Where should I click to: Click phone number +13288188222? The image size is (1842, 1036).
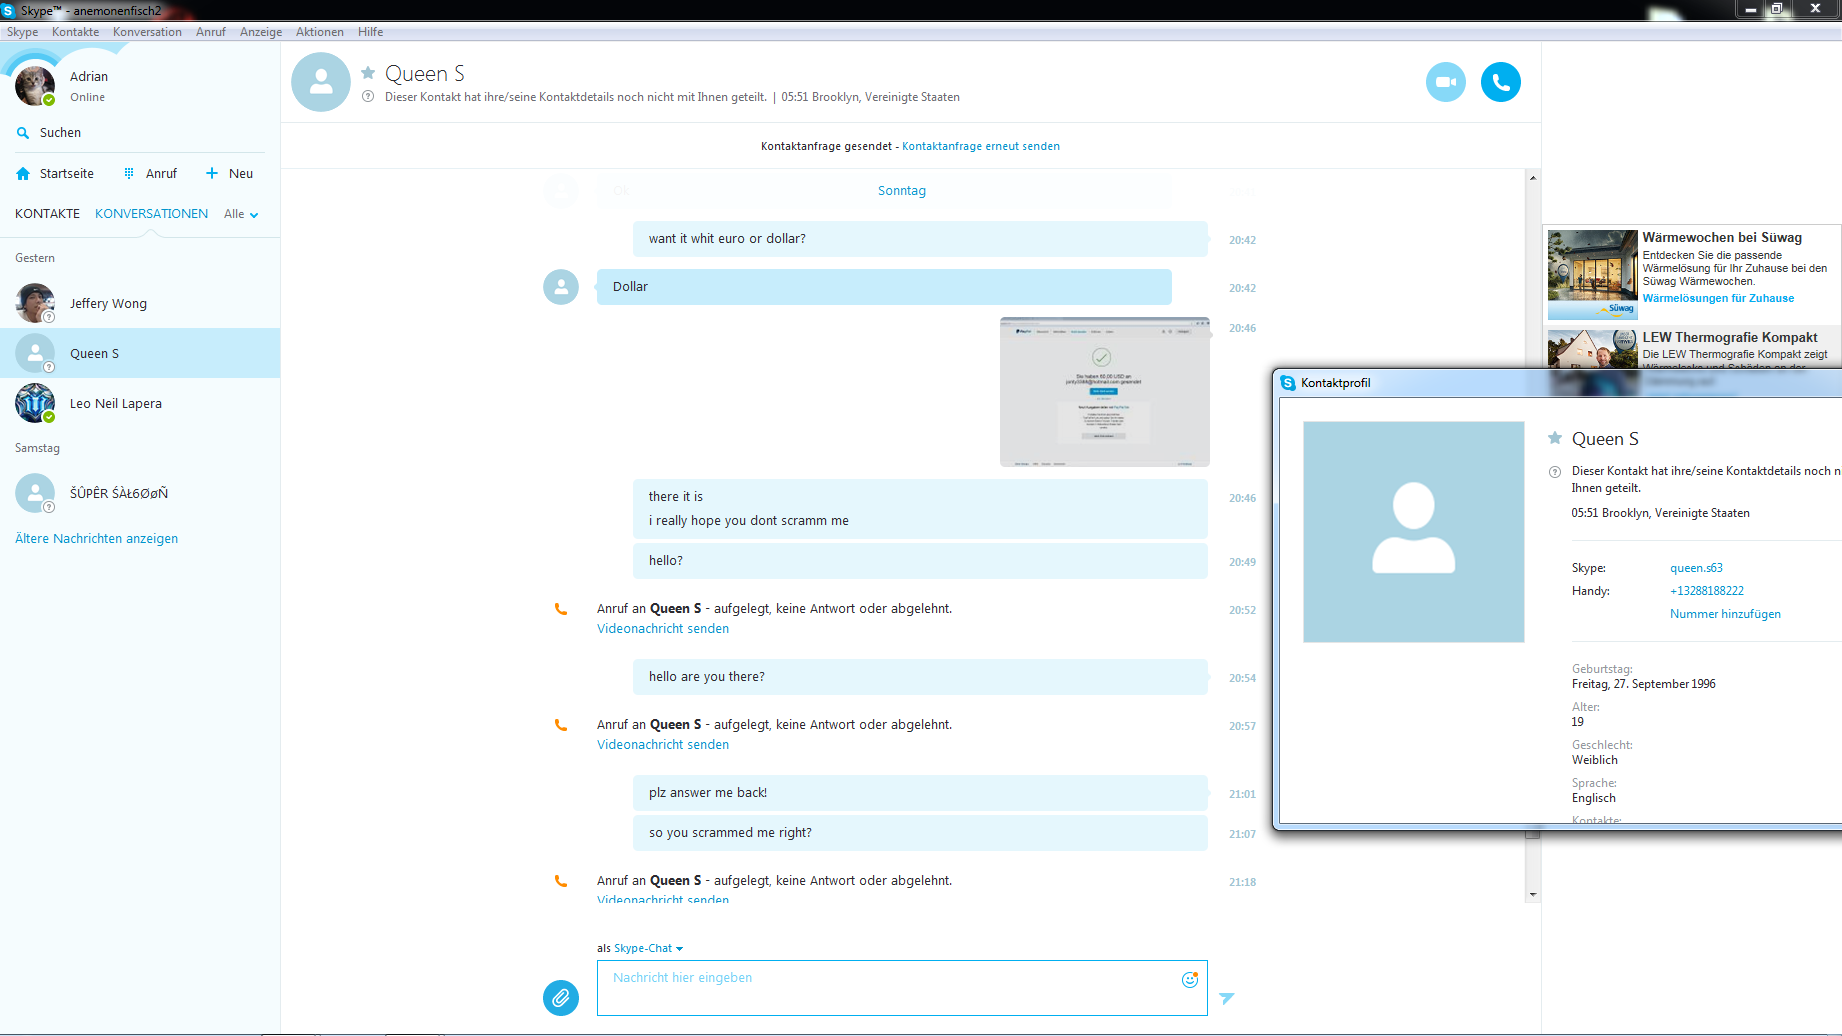[x=1706, y=591]
